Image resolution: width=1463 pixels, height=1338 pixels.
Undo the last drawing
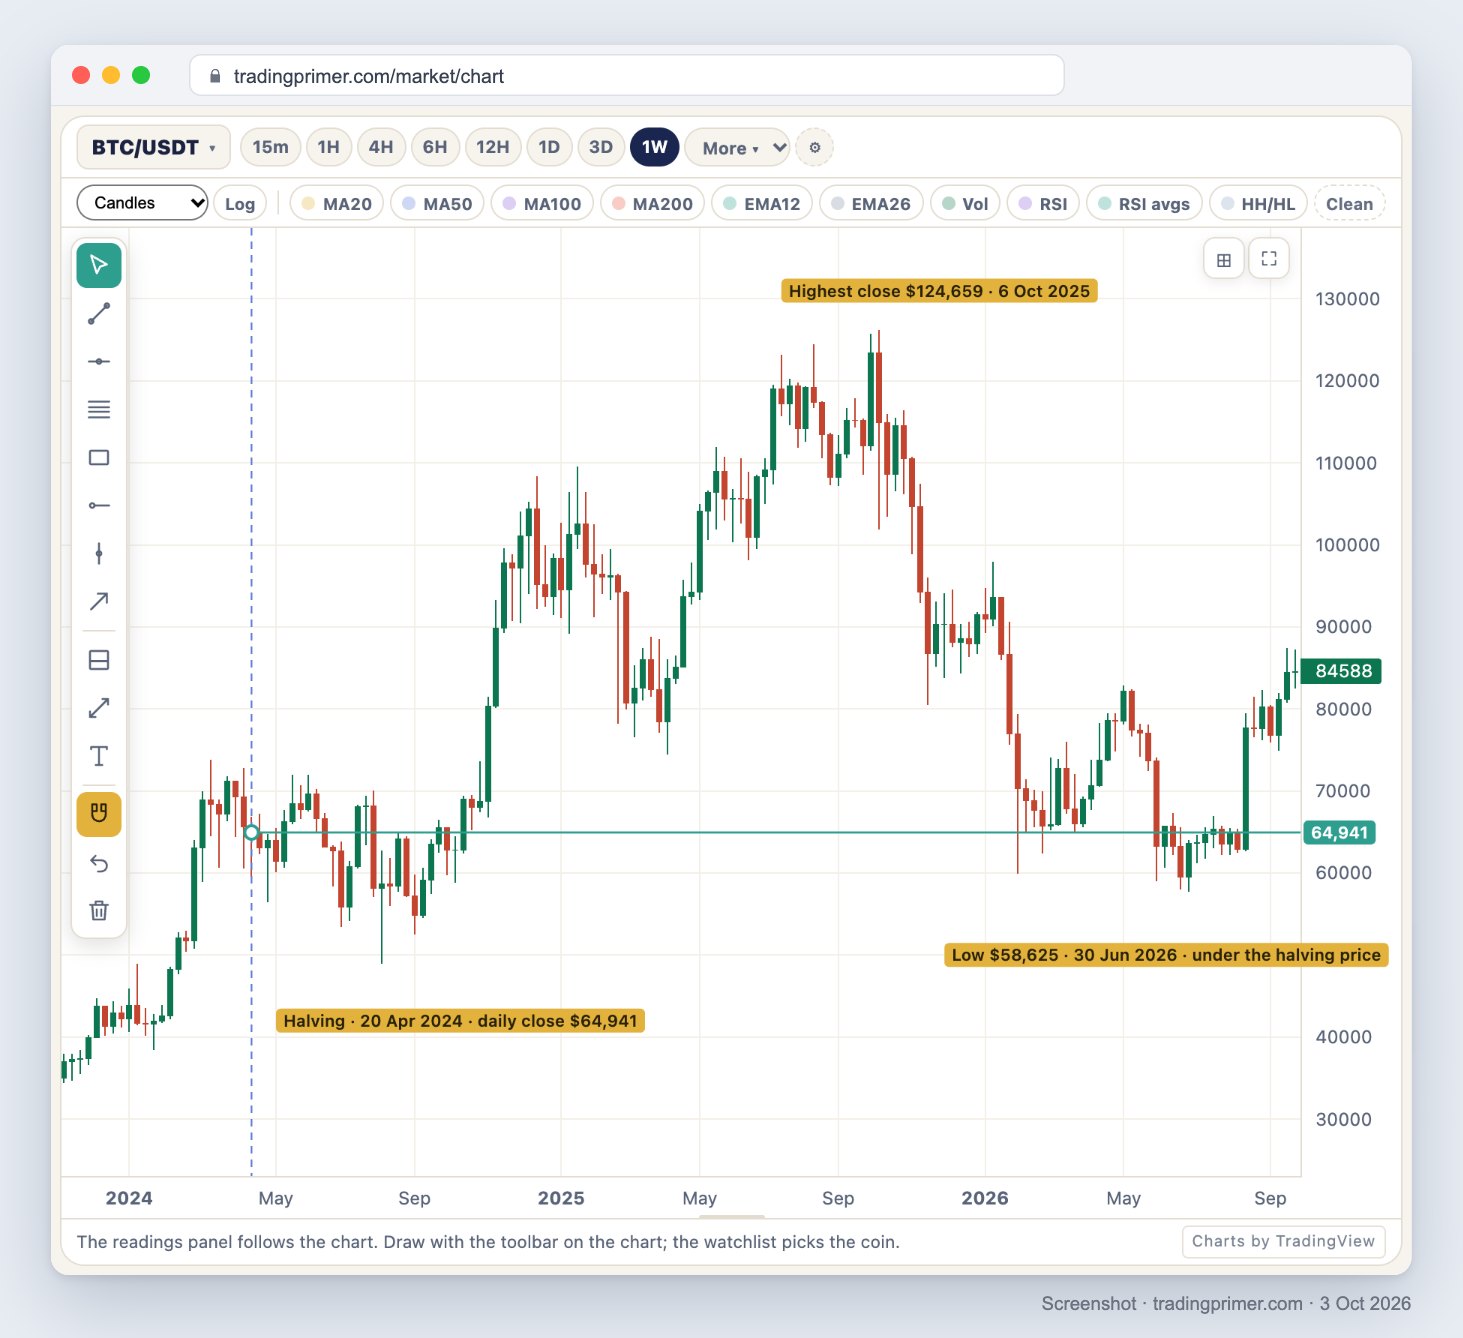click(99, 863)
